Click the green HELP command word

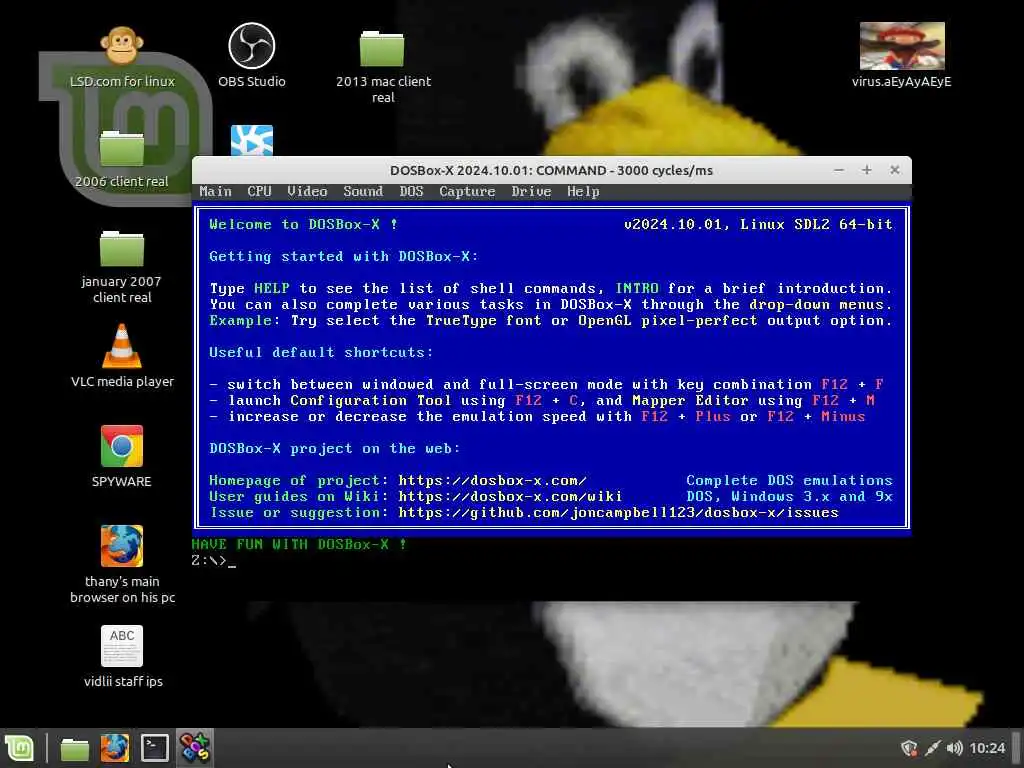click(271, 288)
